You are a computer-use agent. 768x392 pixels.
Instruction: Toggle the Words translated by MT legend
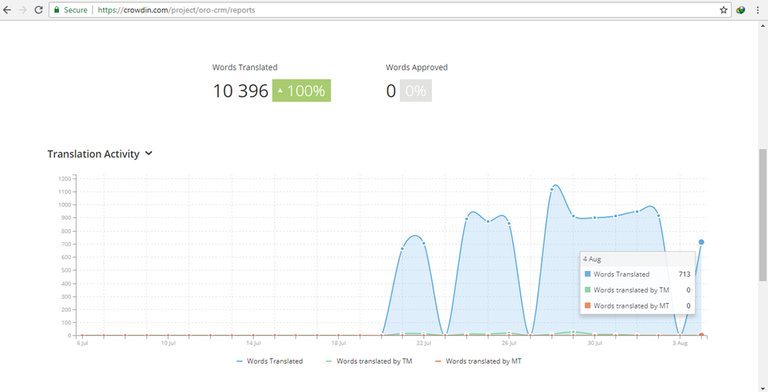pos(478,361)
